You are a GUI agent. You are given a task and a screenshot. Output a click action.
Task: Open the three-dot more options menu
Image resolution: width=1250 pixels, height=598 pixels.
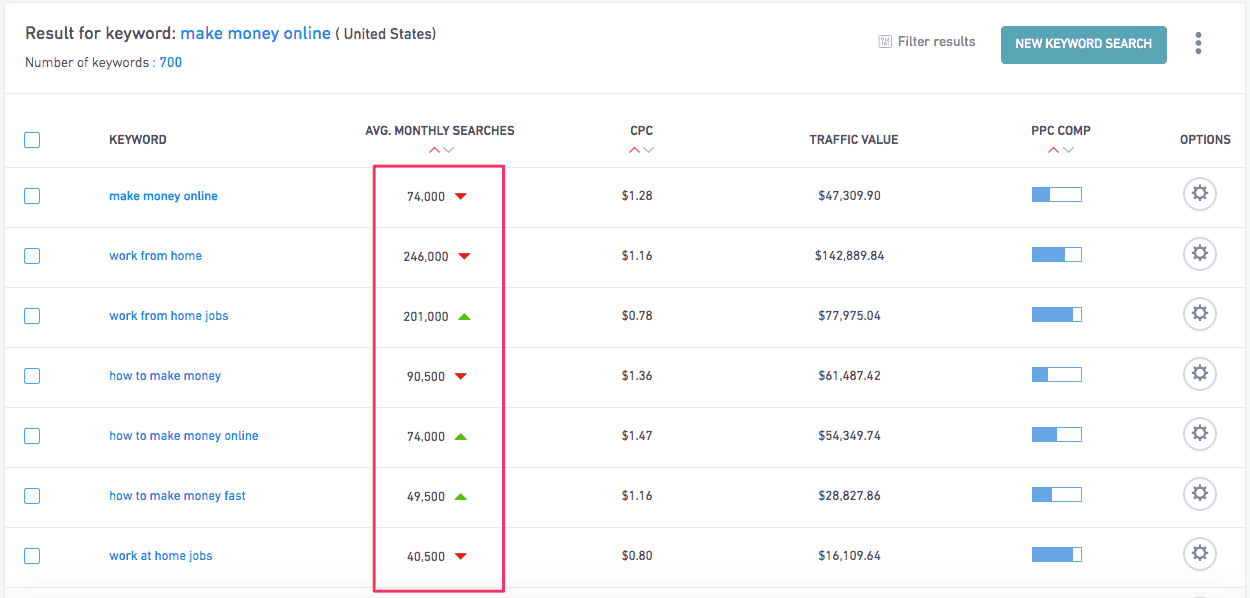tap(1198, 43)
